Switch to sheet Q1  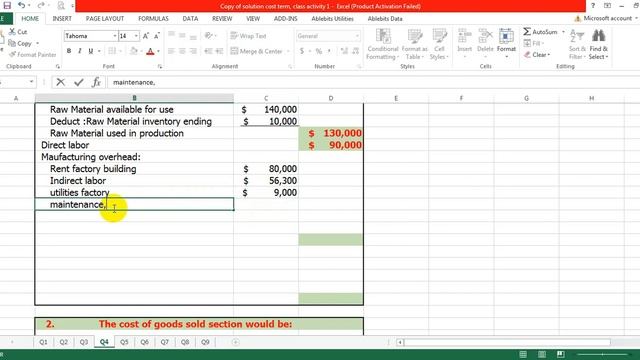pyautogui.click(x=43, y=342)
